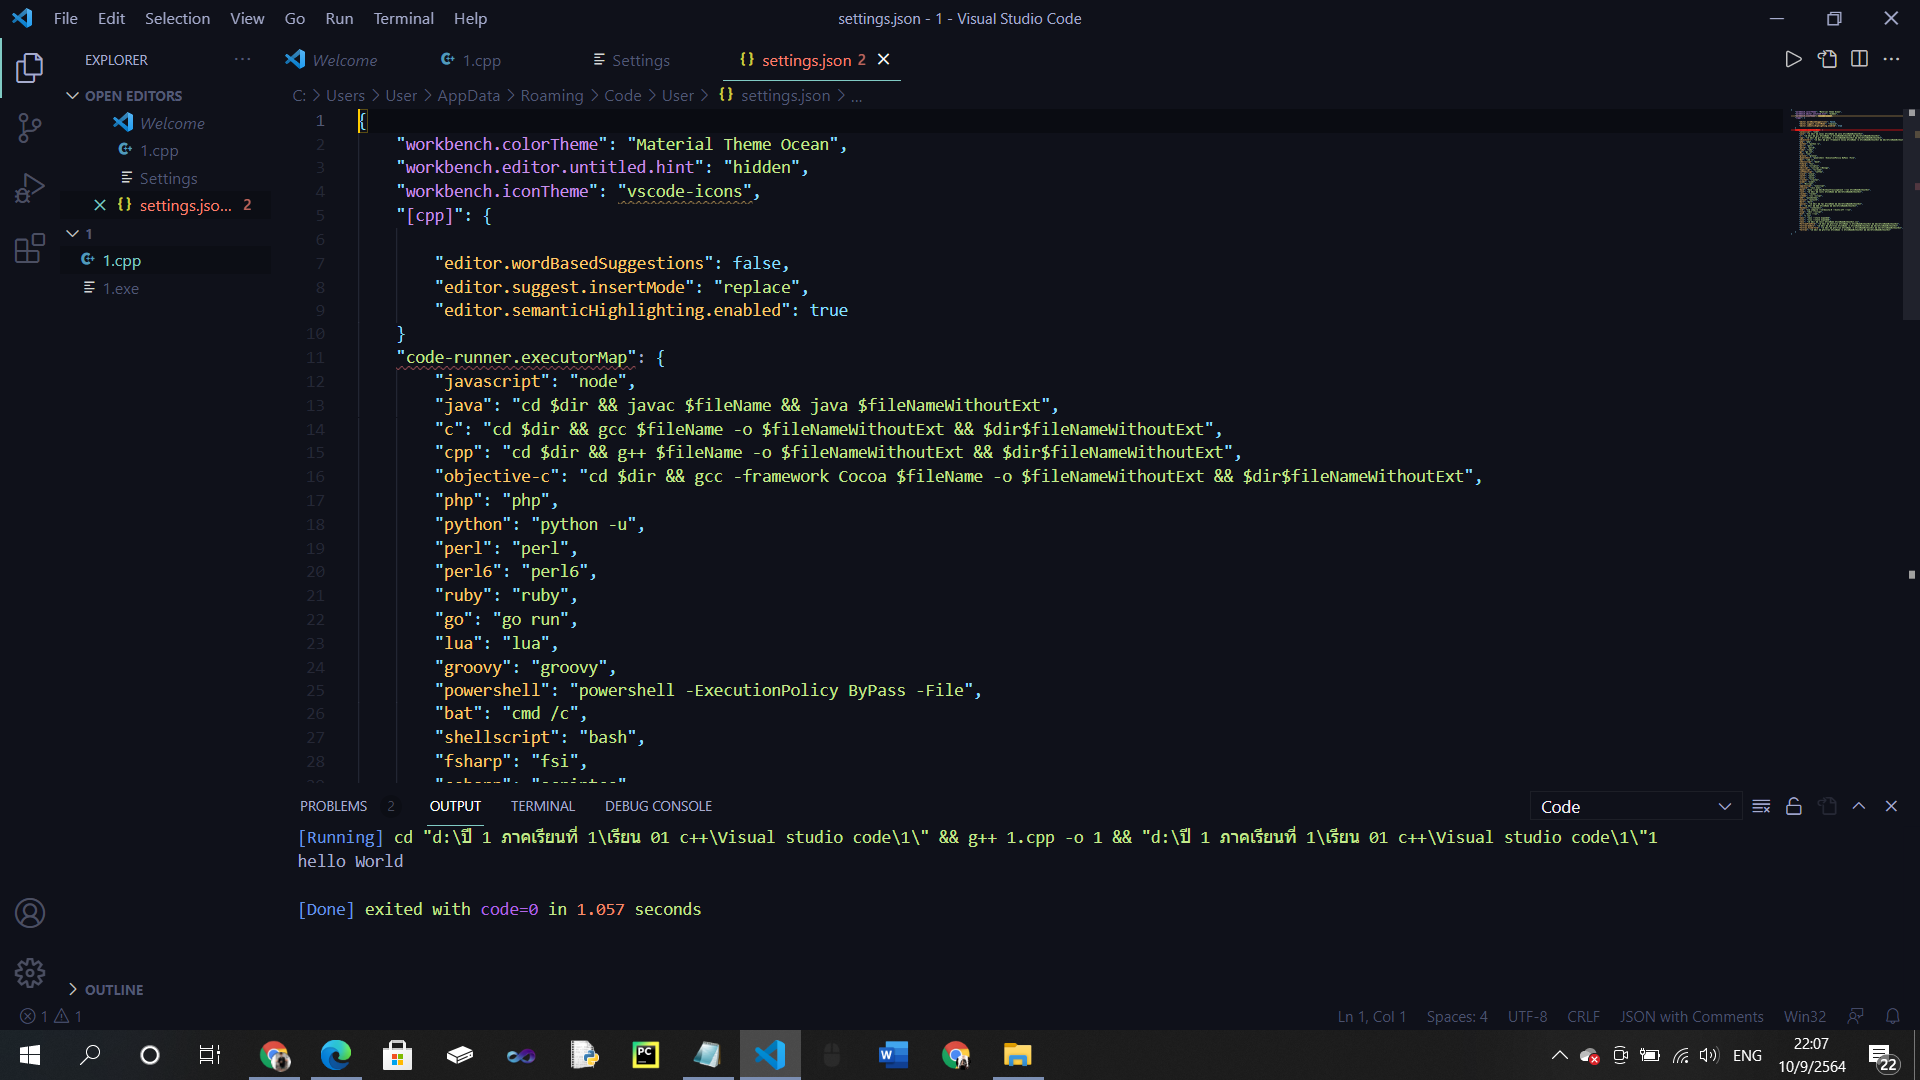Image resolution: width=1920 pixels, height=1080 pixels.
Task: Run the code with the play button
Action: [x=1793, y=59]
